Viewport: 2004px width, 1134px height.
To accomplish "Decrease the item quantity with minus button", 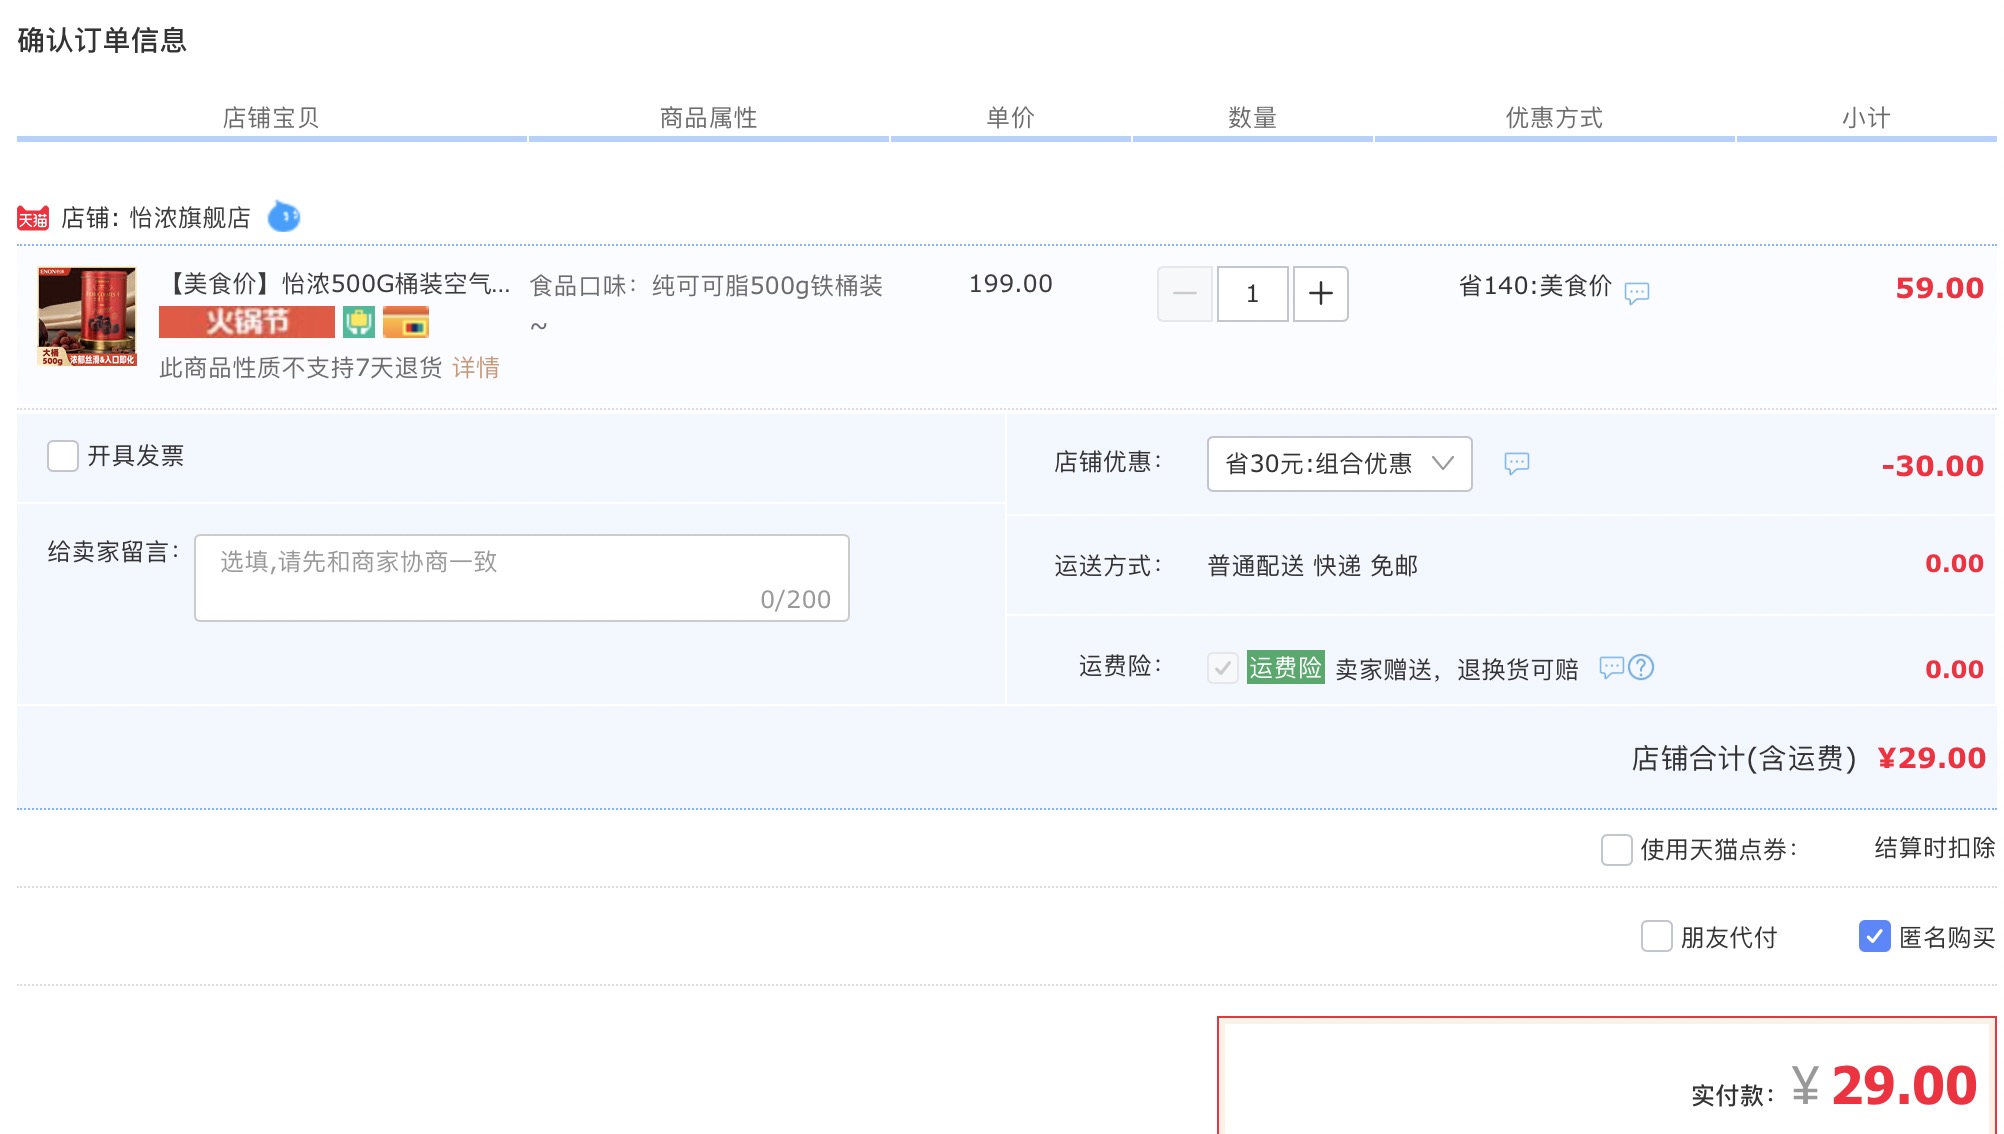I will point(1185,294).
